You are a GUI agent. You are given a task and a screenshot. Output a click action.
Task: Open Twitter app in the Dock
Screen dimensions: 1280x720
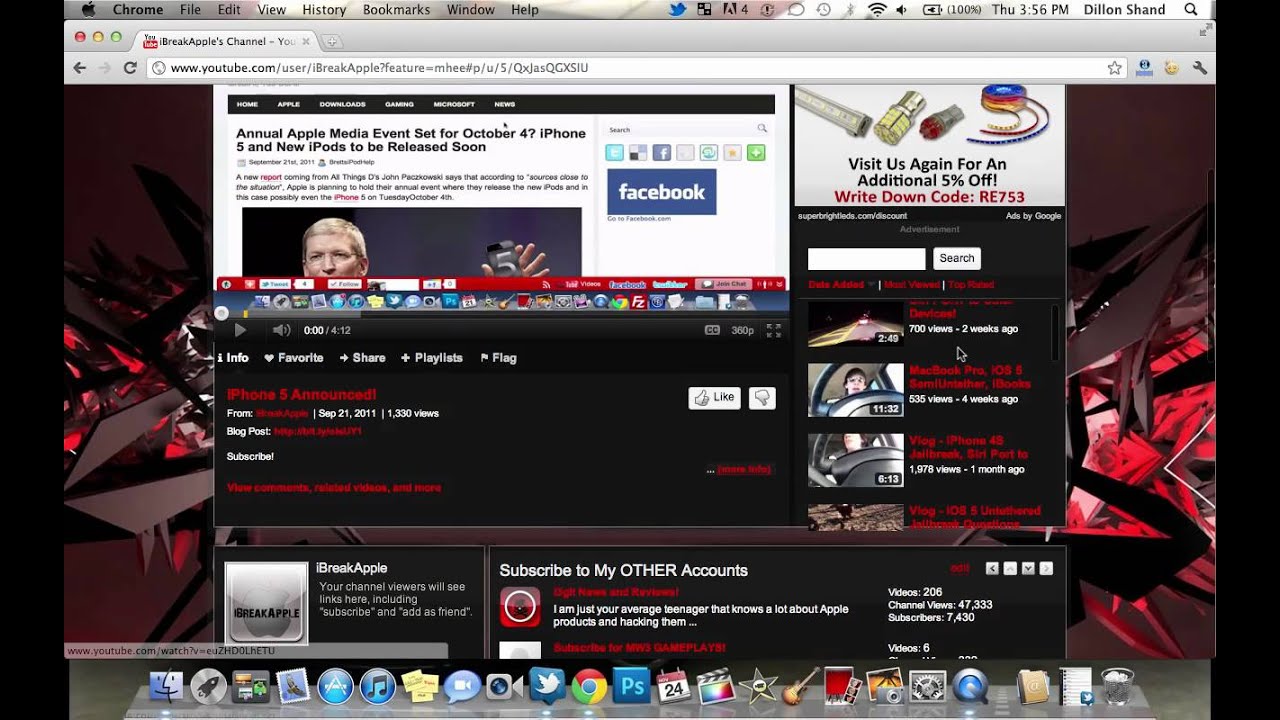tap(547, 687)
